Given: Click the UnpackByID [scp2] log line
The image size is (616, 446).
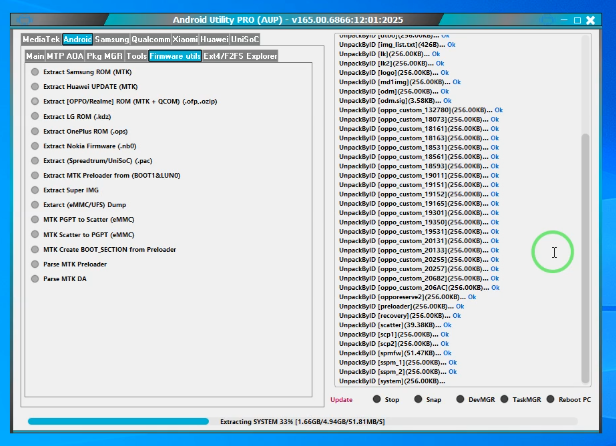Looking at the screenshot, I should coord(394,344).
